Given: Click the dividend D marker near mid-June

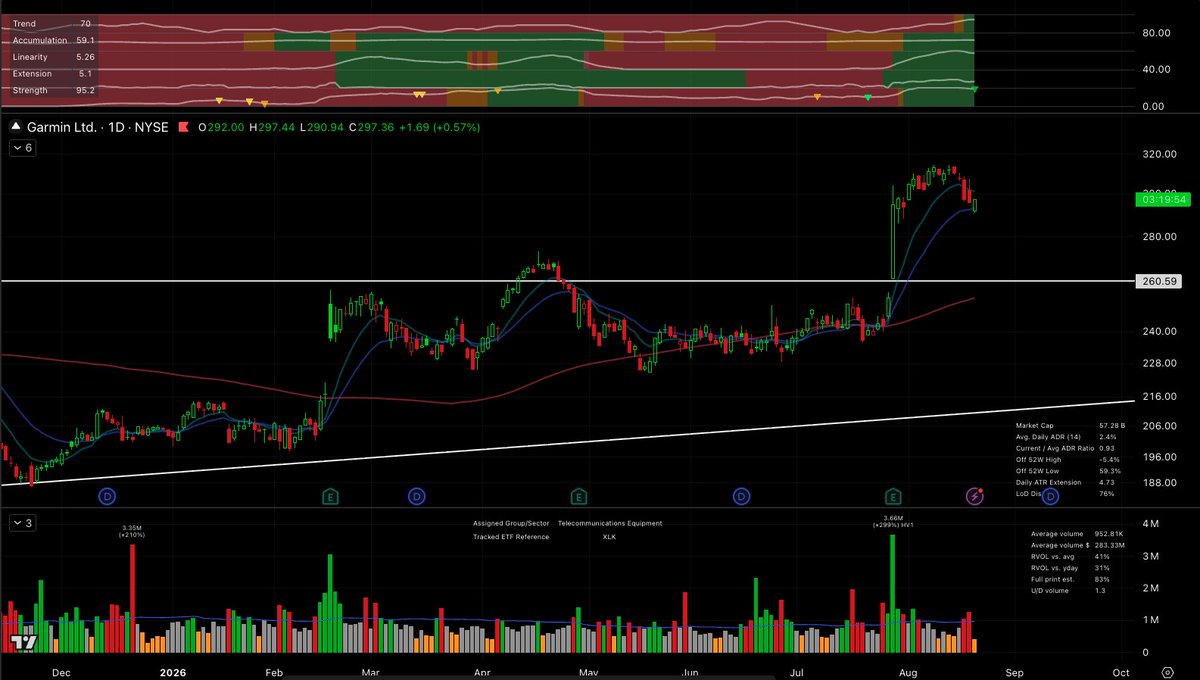Looking at the screenshot, I should (741, 496).
